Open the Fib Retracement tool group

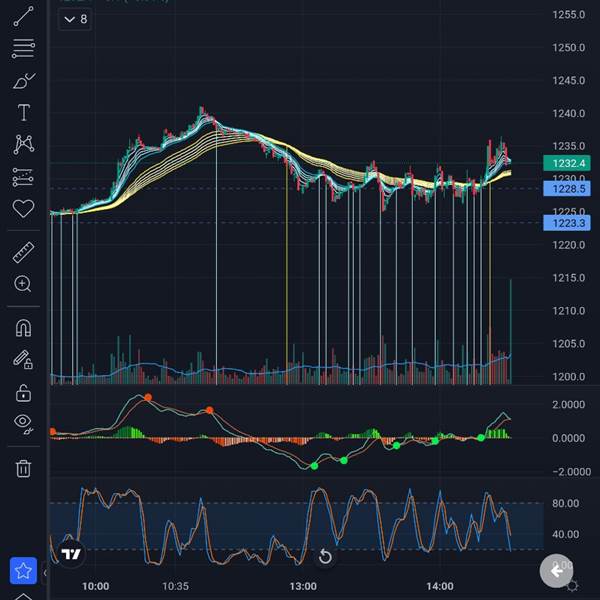[23, 49]
